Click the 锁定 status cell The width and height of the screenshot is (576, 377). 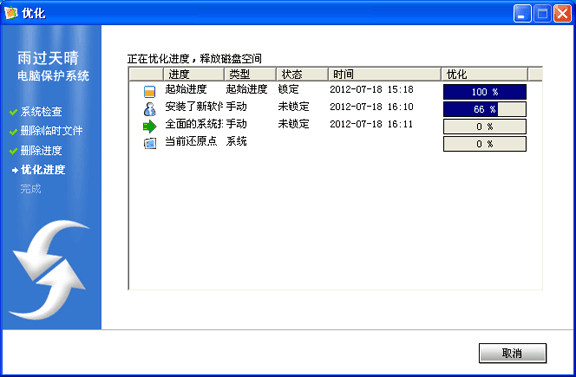pos(288,89)
